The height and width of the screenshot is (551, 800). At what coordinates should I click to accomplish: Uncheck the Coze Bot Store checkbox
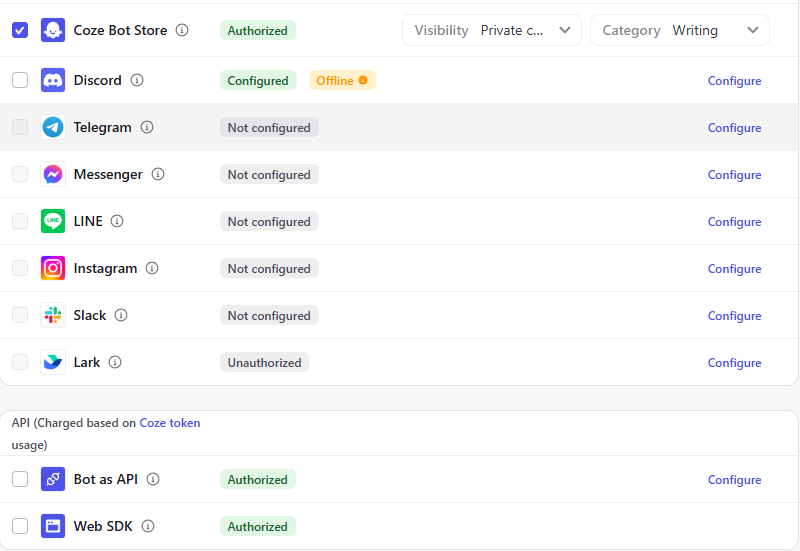pyautogui.click(x=20, y=30)
